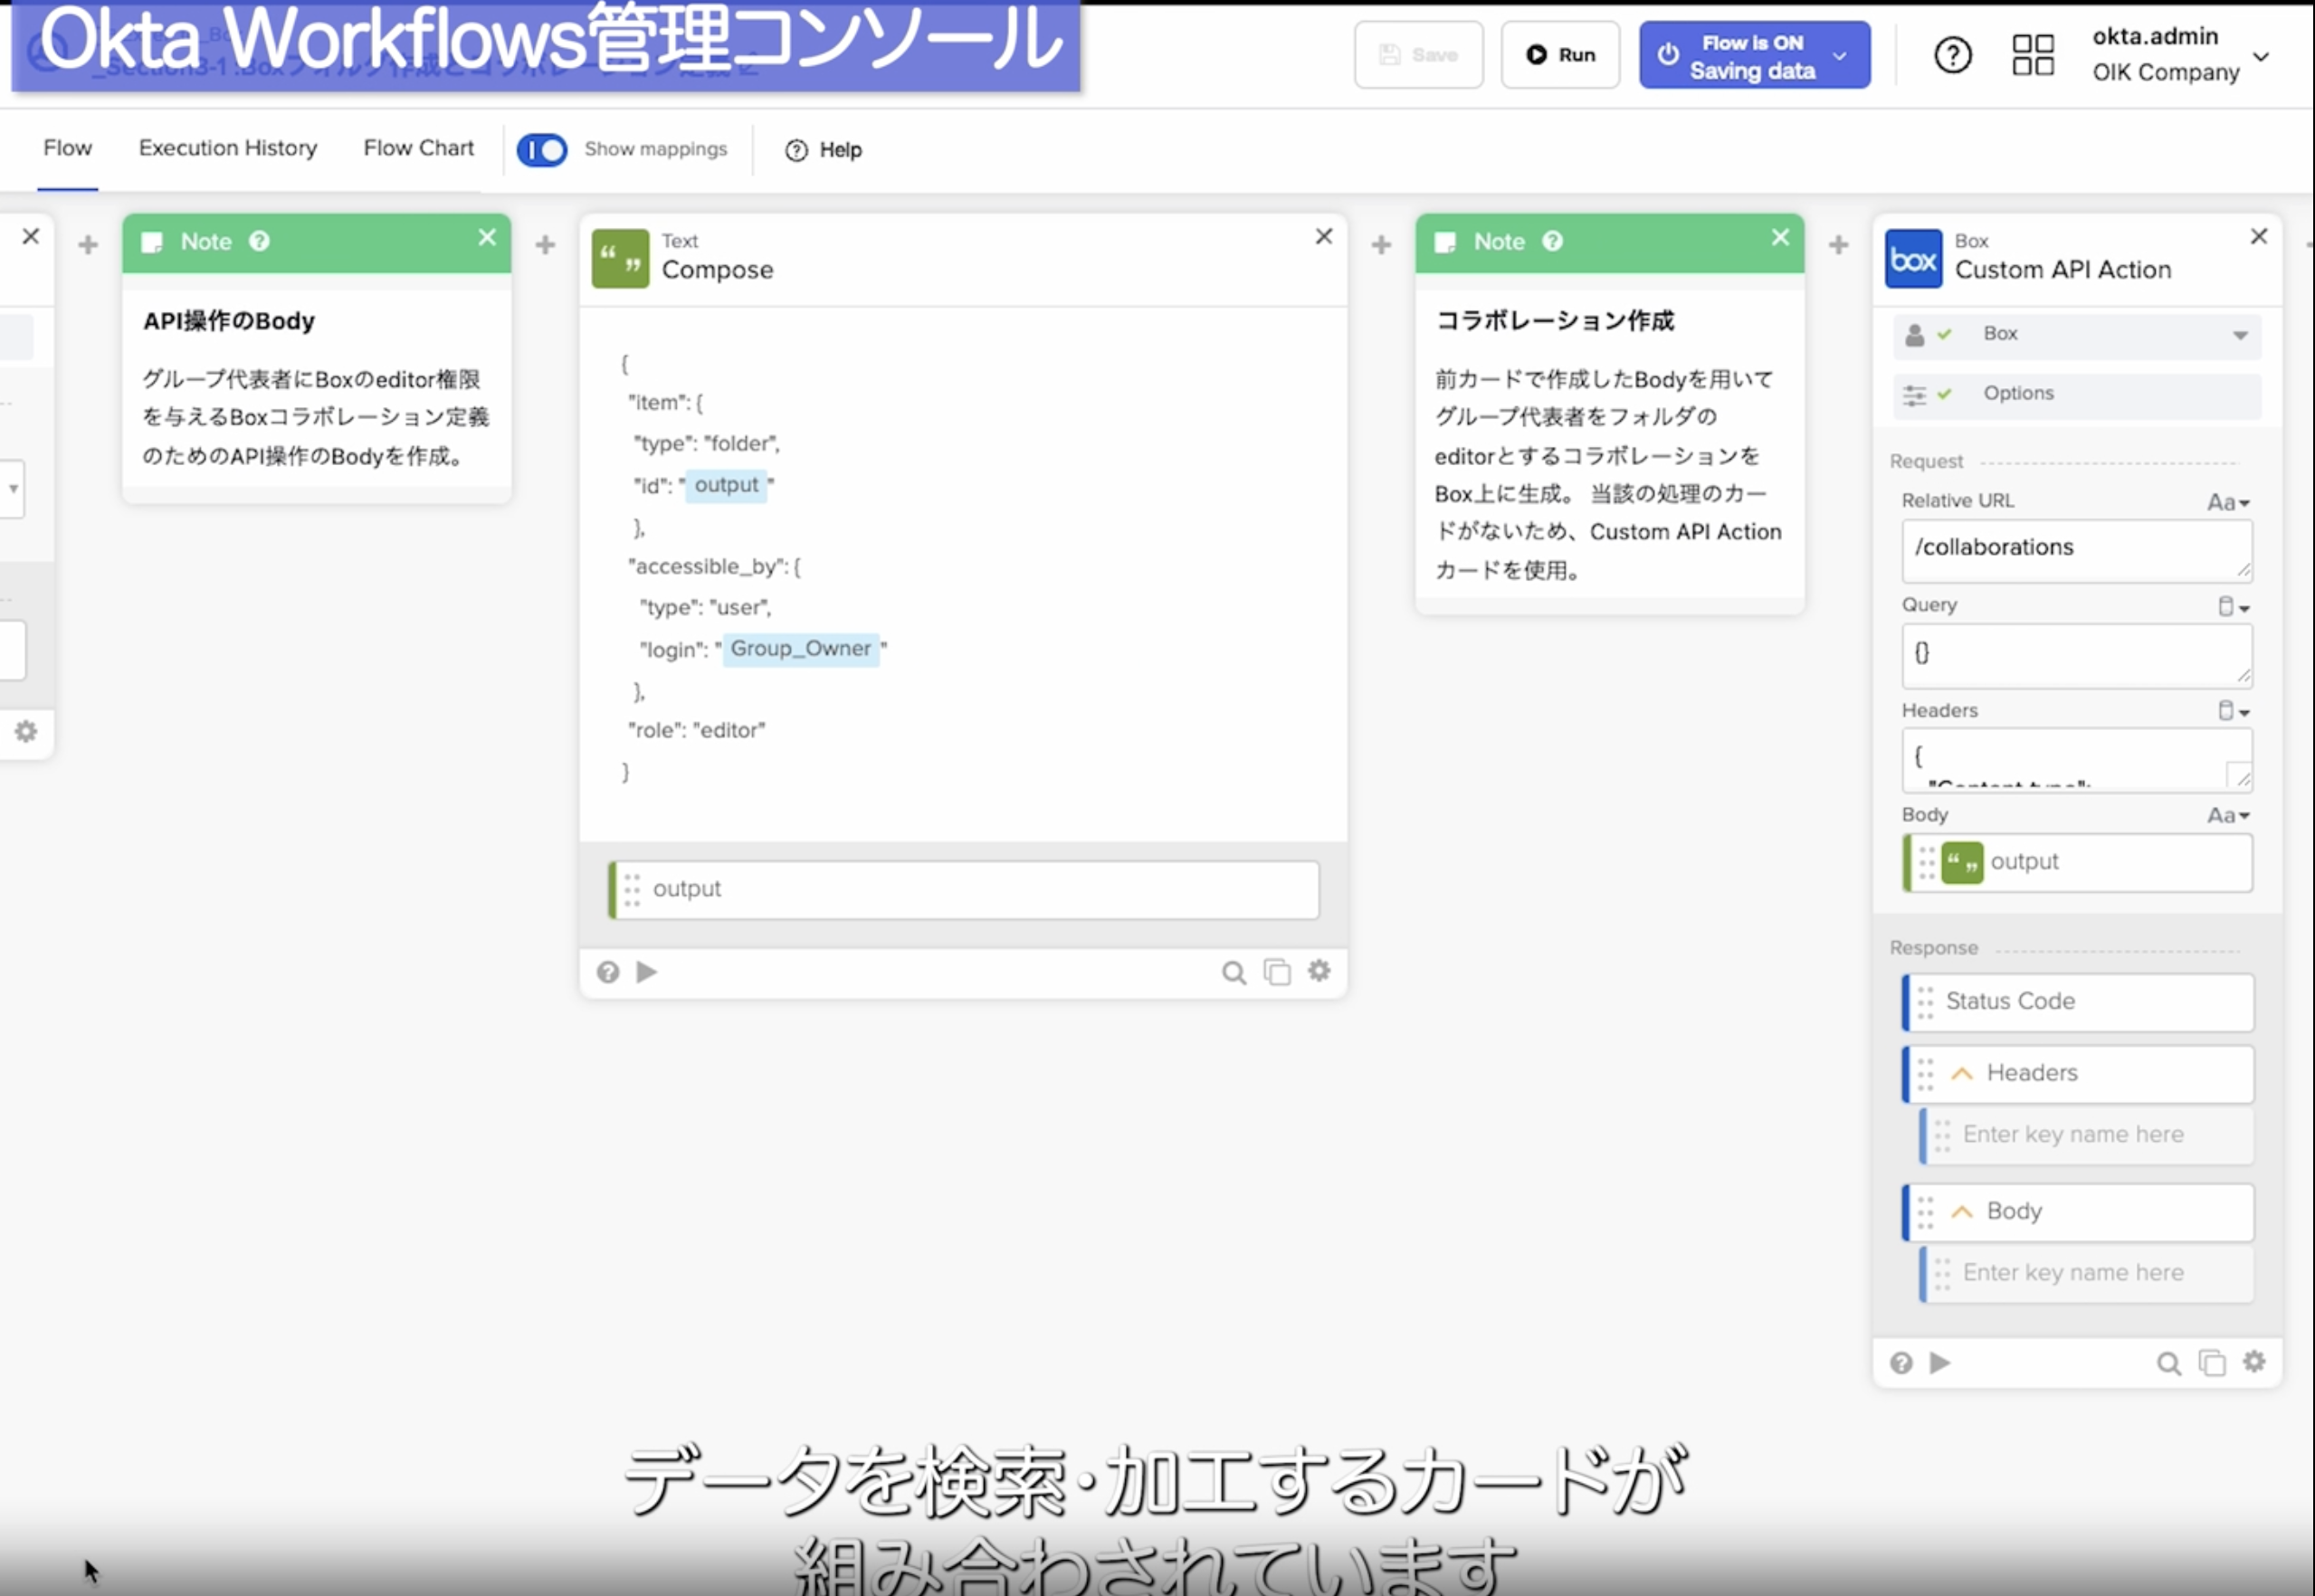Toggle the Show mappings switch

(x=542, y=150)
